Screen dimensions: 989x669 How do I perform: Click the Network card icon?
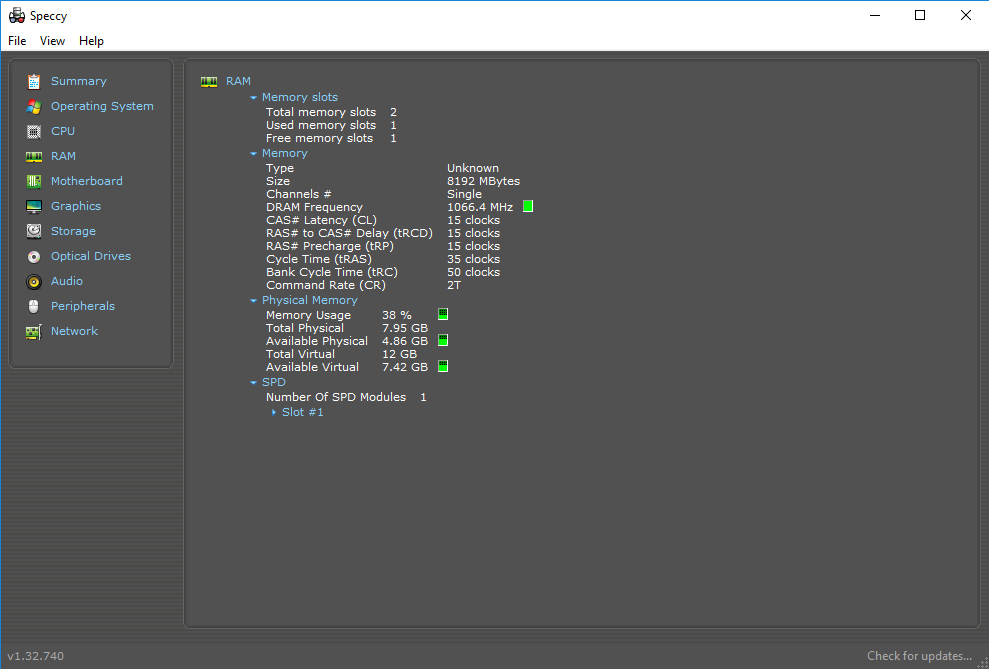34,332
